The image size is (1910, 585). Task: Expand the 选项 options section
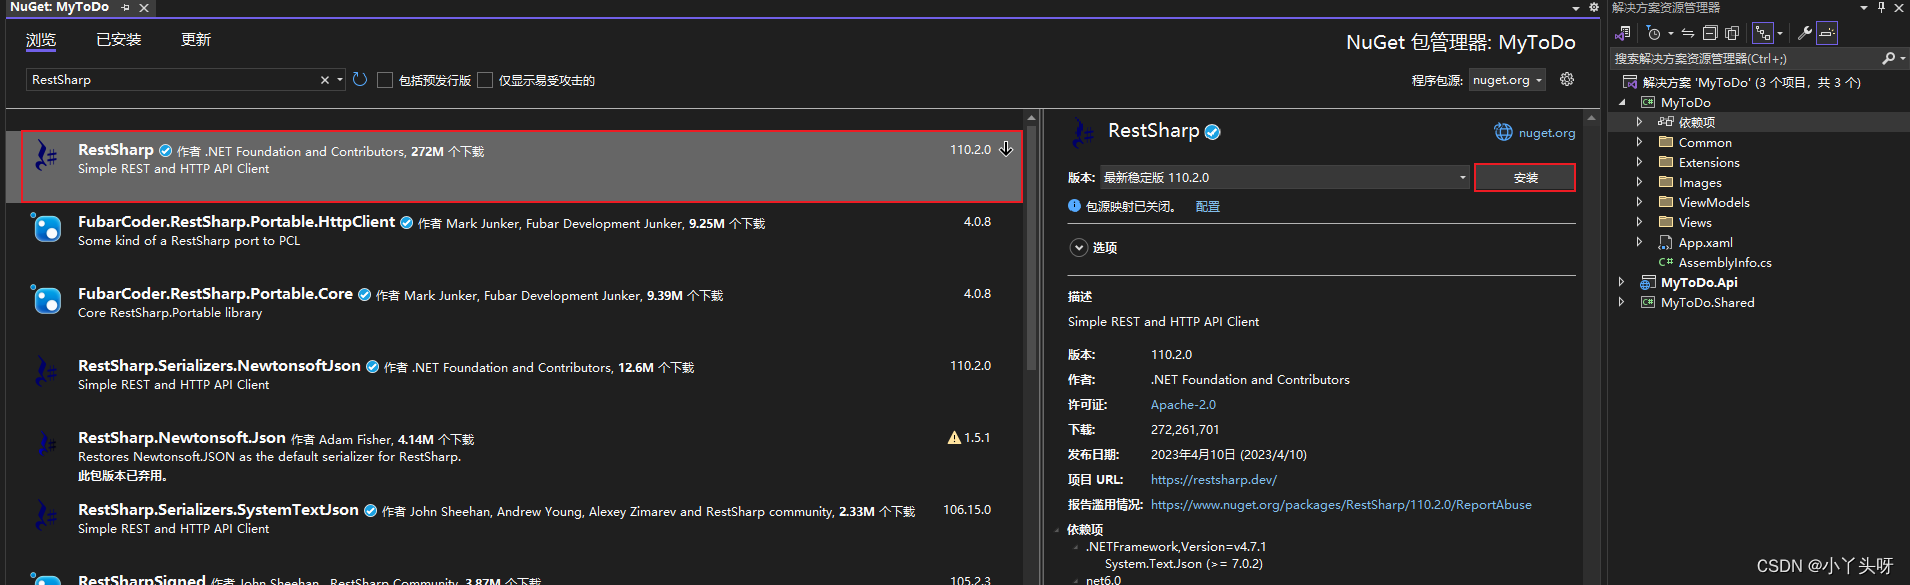coord(1079,247)
